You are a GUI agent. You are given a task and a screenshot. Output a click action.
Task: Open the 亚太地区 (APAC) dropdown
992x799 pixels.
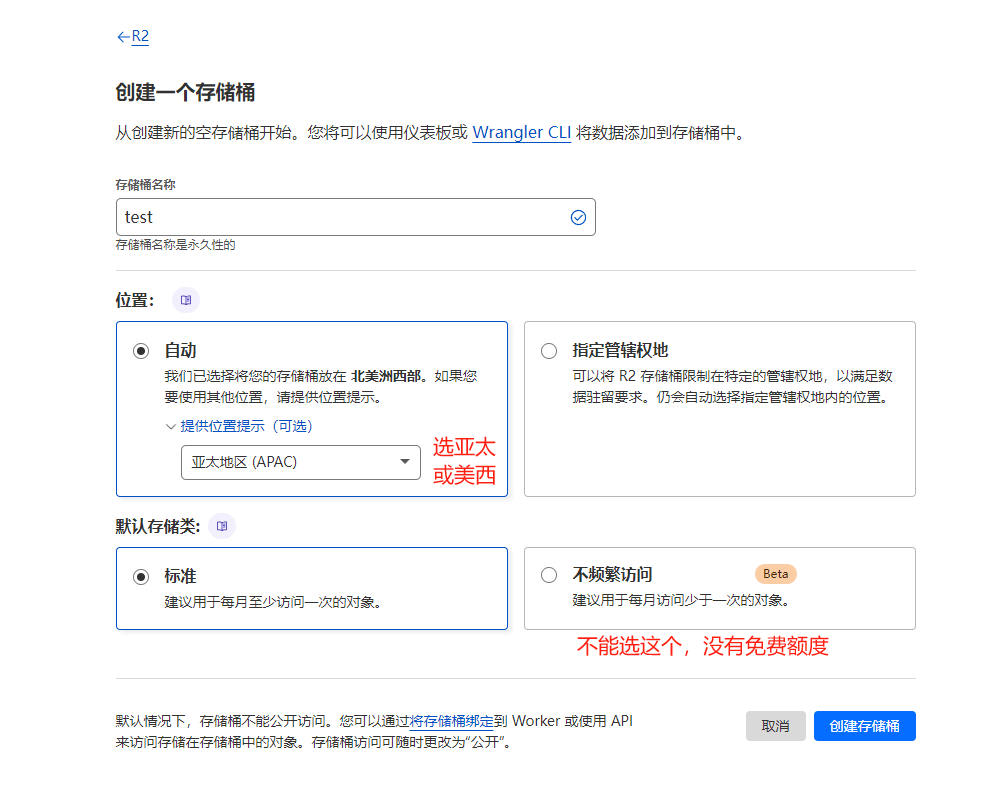[300, 462]
